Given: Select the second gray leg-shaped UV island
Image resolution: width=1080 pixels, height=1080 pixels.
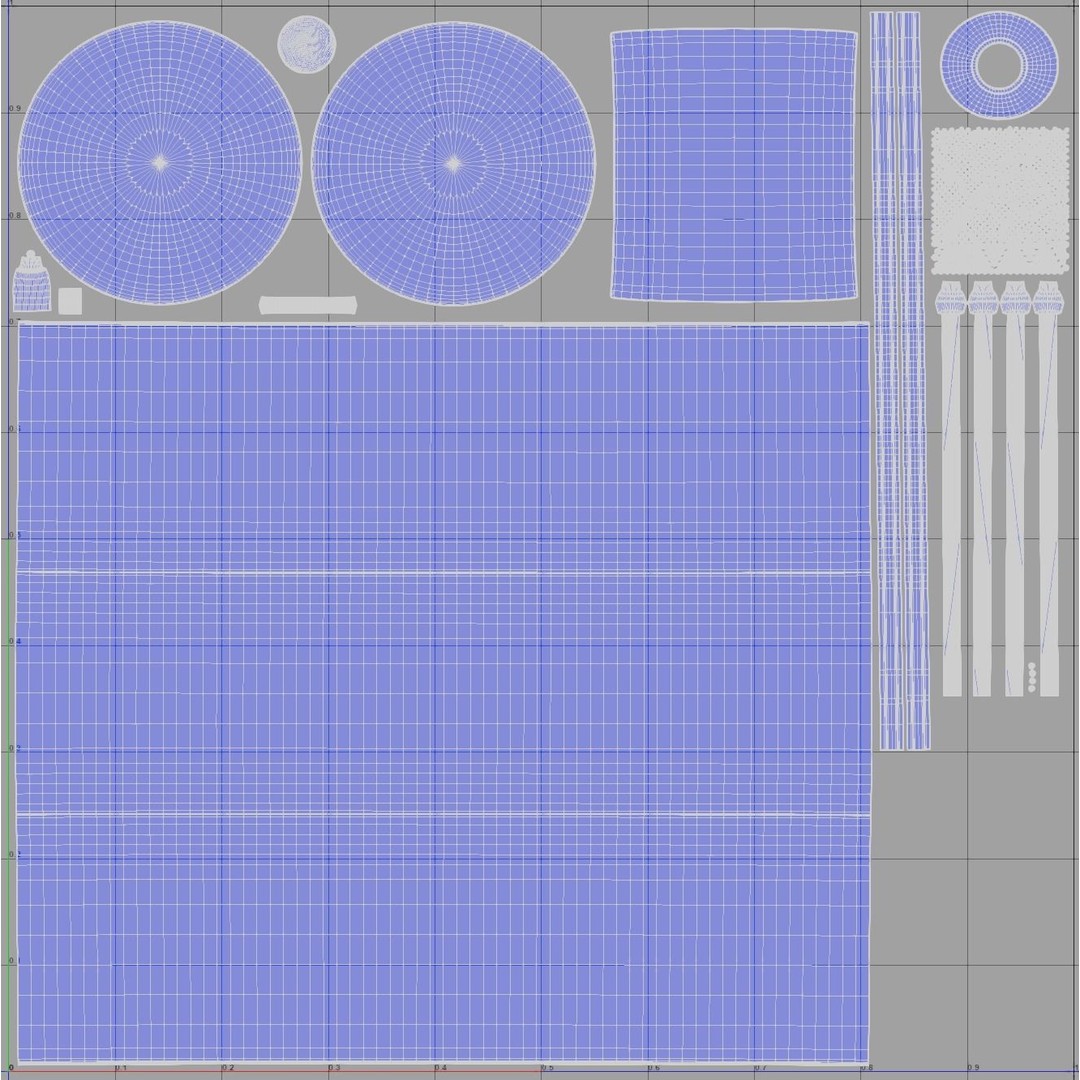Looking at the screenshot, I should coord(982,488).
